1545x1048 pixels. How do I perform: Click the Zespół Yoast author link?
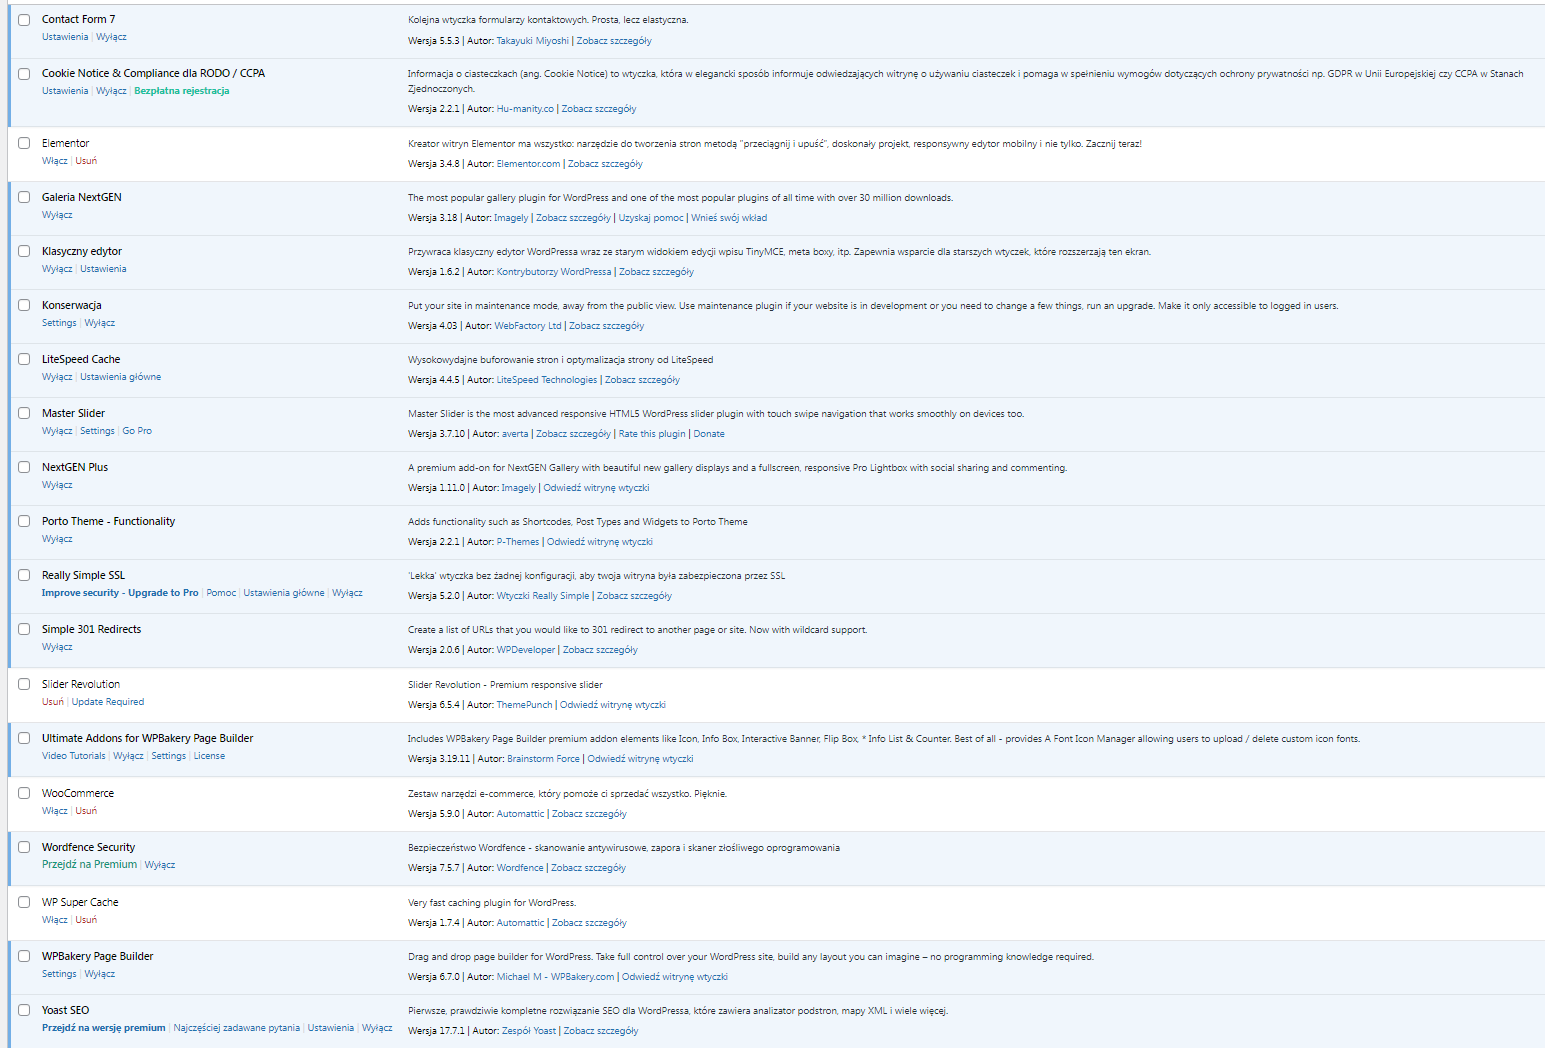click(529, 1031)
